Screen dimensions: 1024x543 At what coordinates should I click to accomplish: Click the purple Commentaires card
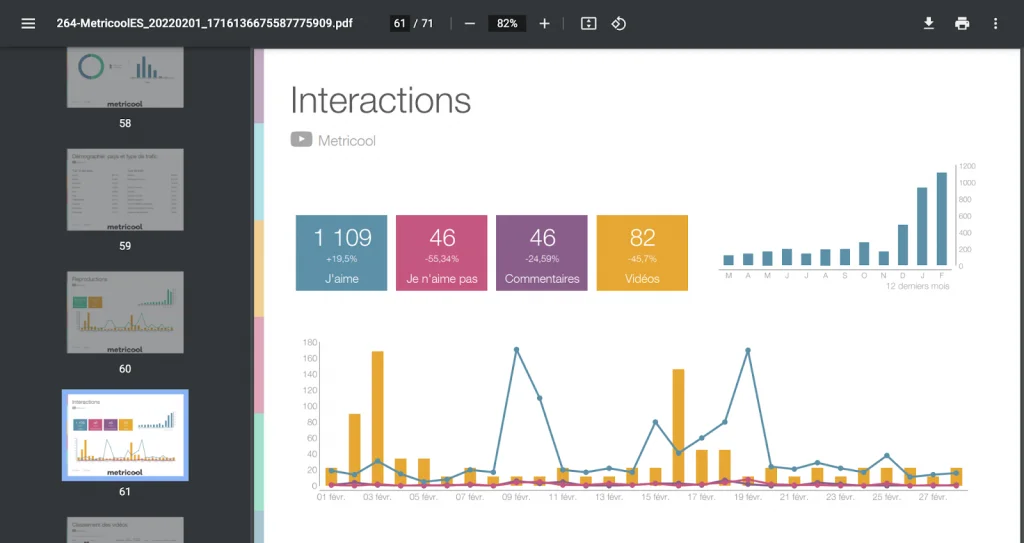[542, 253]
